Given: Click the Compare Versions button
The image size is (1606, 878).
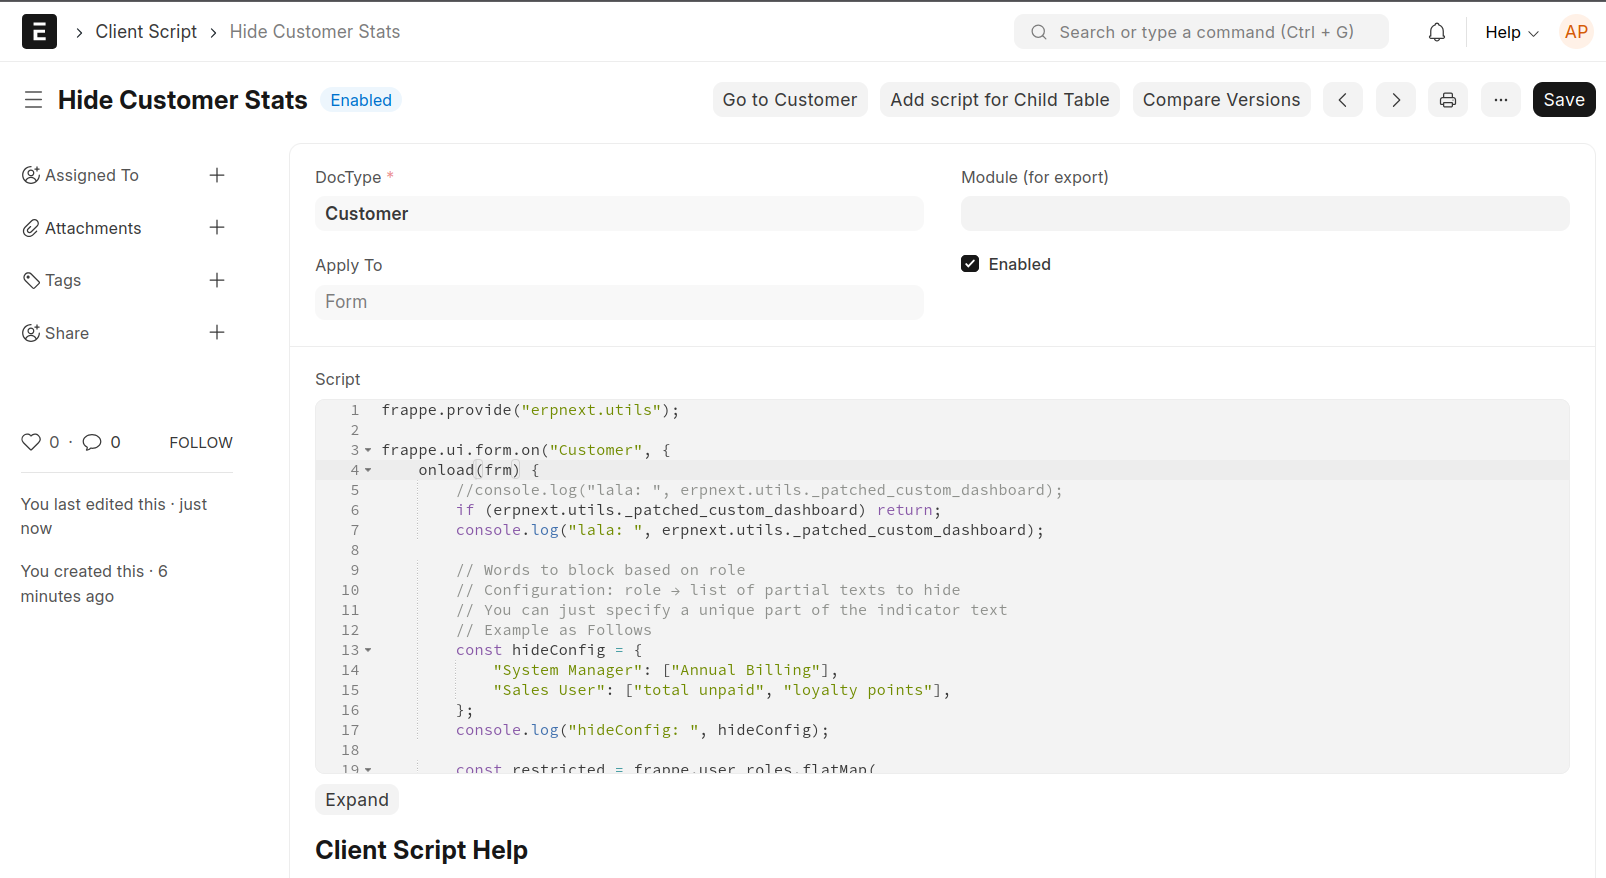Looking at the screenshot, I should tap(1221, 100).
